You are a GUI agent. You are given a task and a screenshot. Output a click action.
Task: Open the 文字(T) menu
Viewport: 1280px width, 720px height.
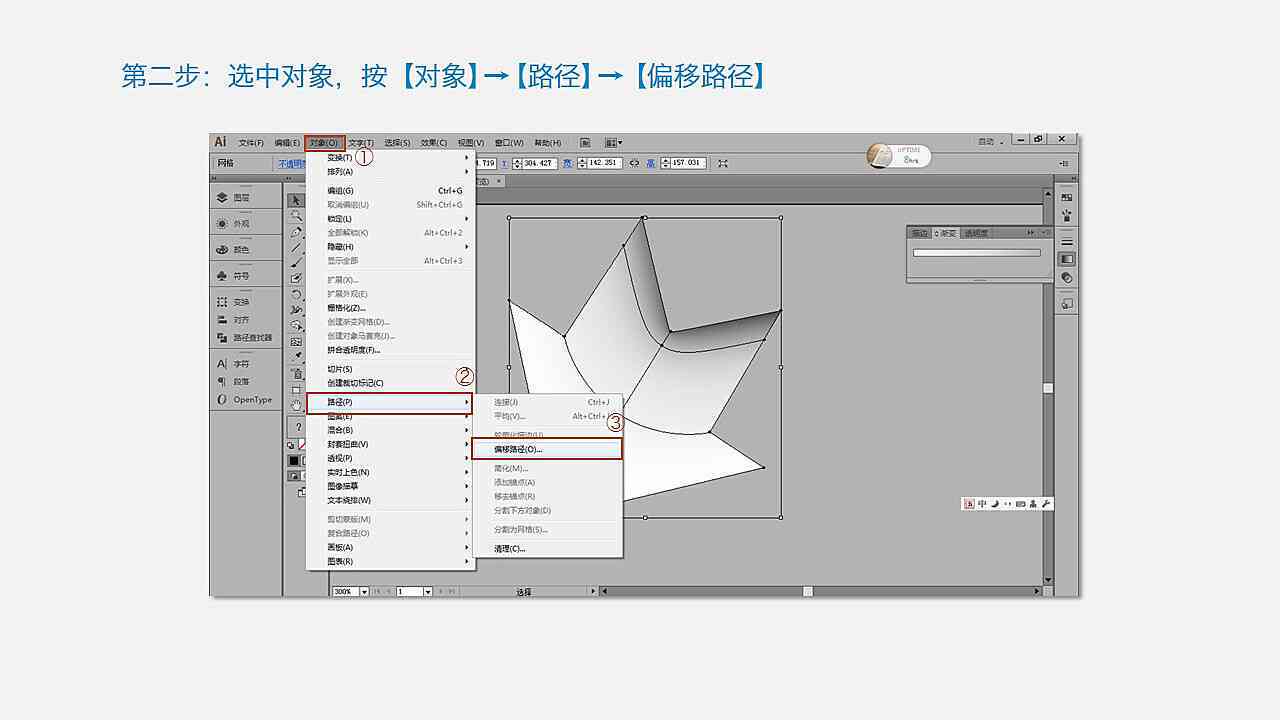pyautogui.click(x=361, y=143)
